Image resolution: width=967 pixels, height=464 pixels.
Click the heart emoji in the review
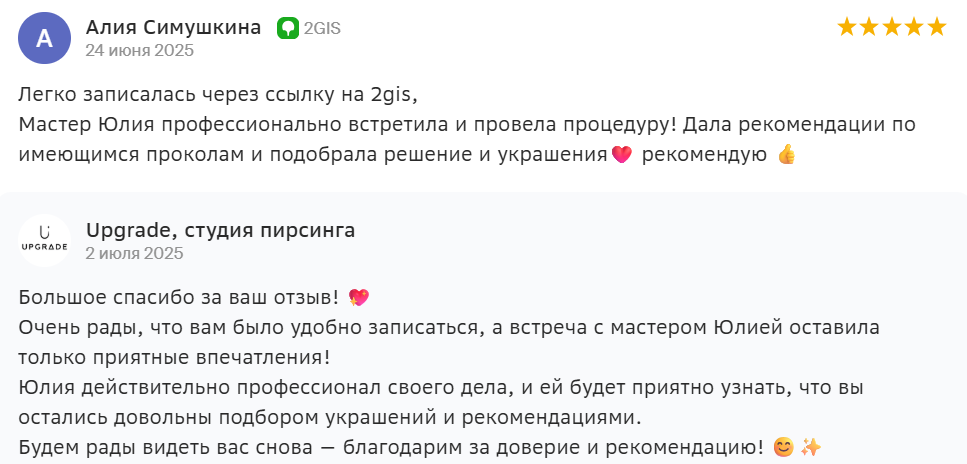tap(621, 155)
